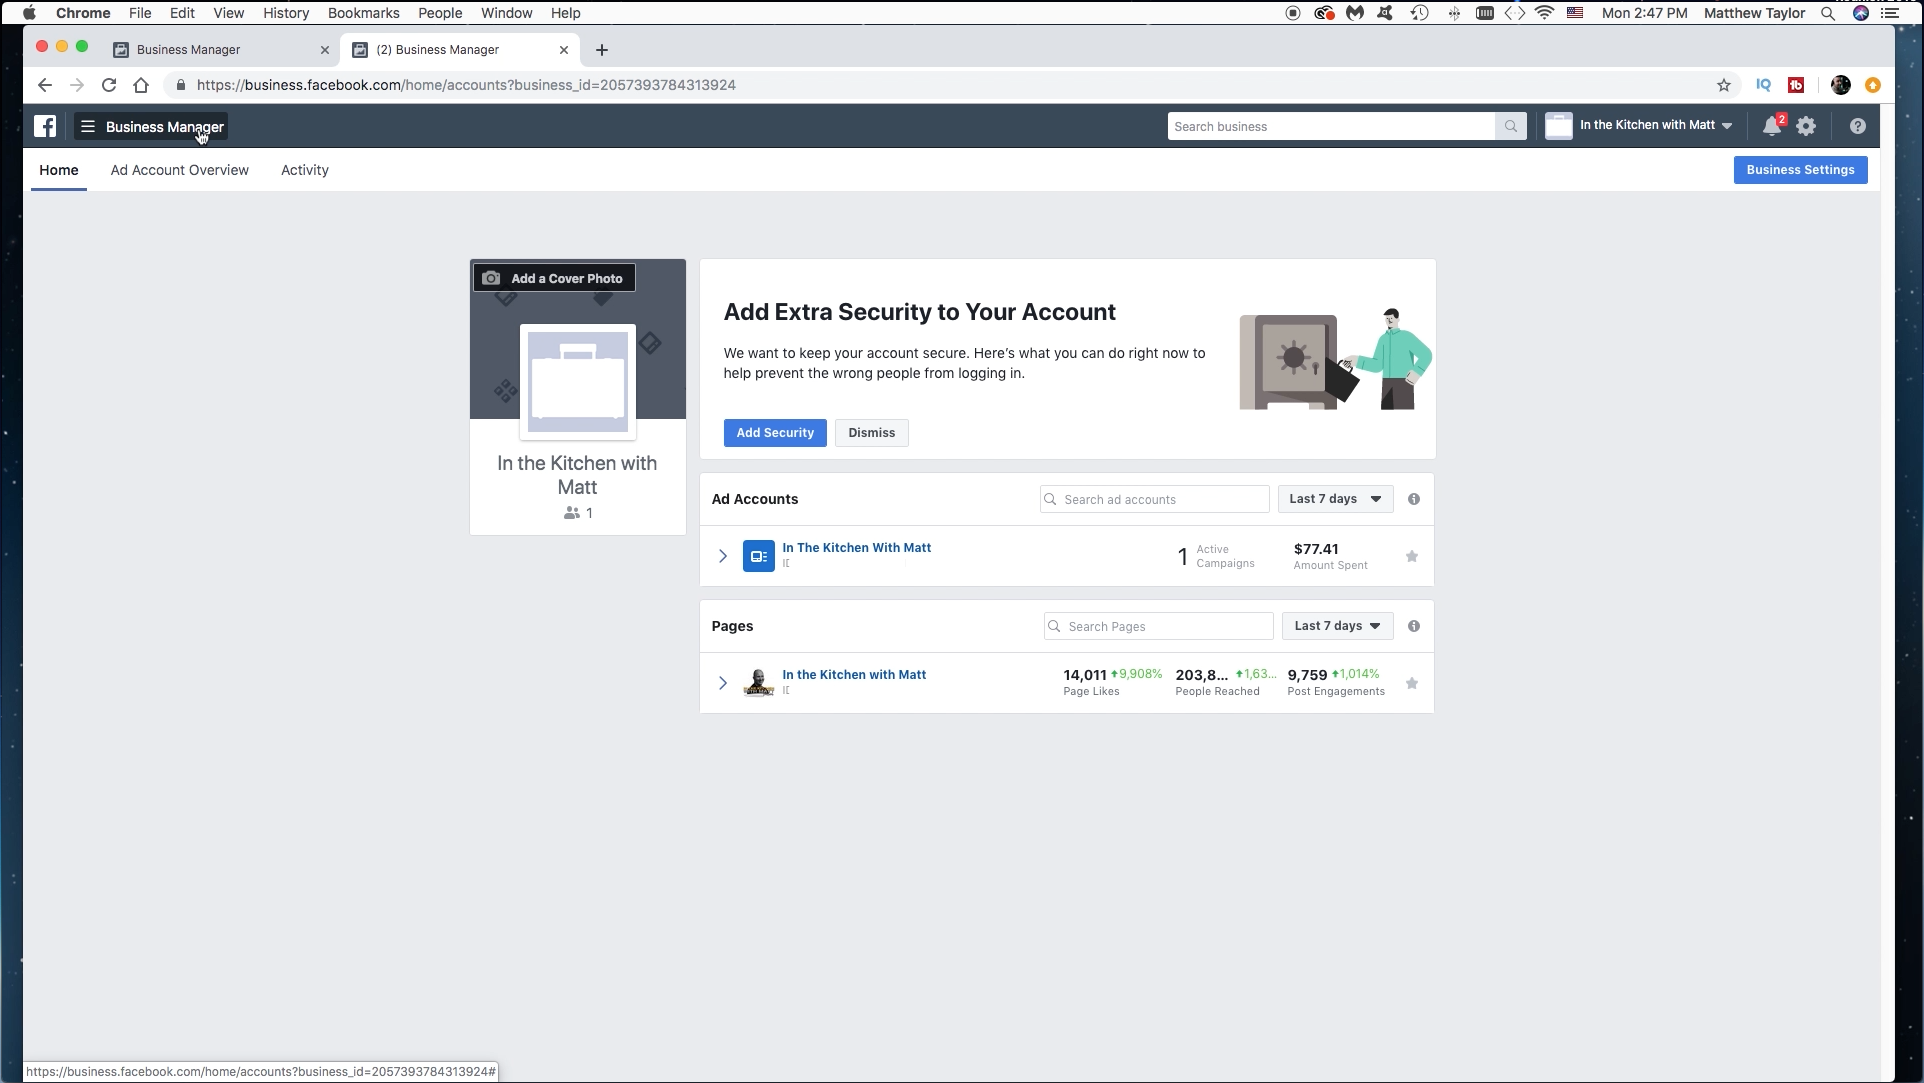Click the Spotlight search icon in menu bar
This screenshot has height=1083, width=1924.
1828,13
